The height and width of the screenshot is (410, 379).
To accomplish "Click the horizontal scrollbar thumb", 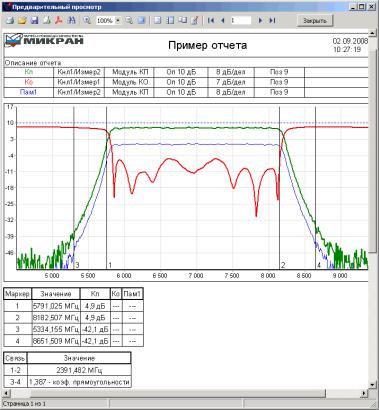I will [x=178, y=393].
